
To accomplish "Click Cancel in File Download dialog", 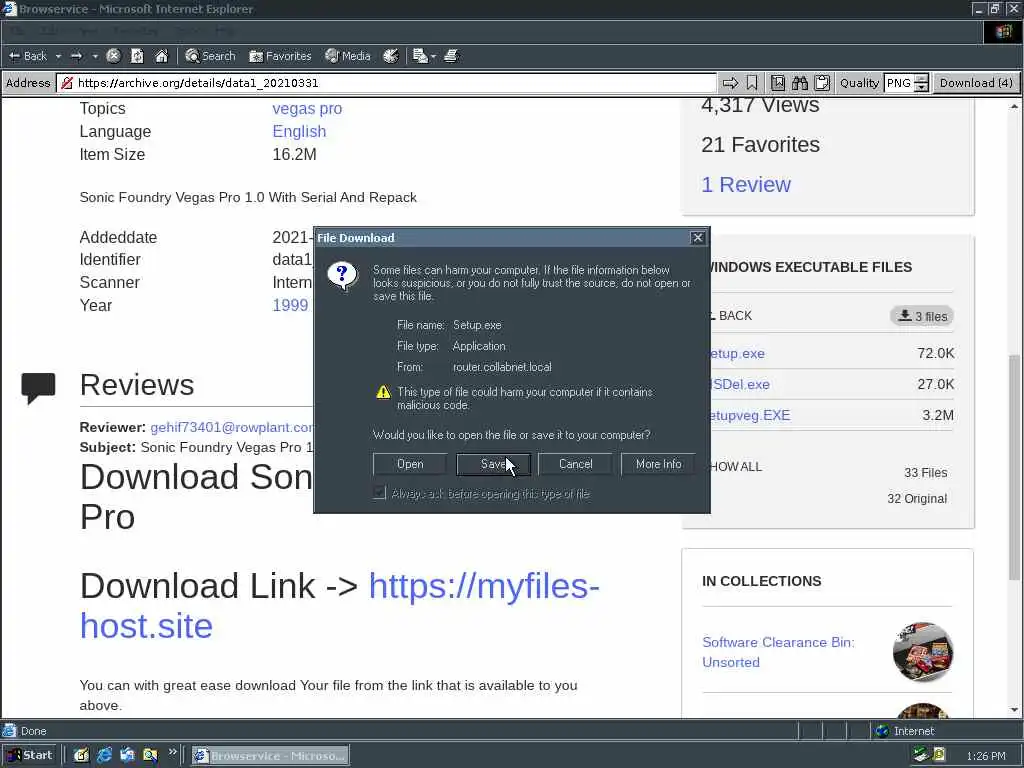I will (575, 464).
